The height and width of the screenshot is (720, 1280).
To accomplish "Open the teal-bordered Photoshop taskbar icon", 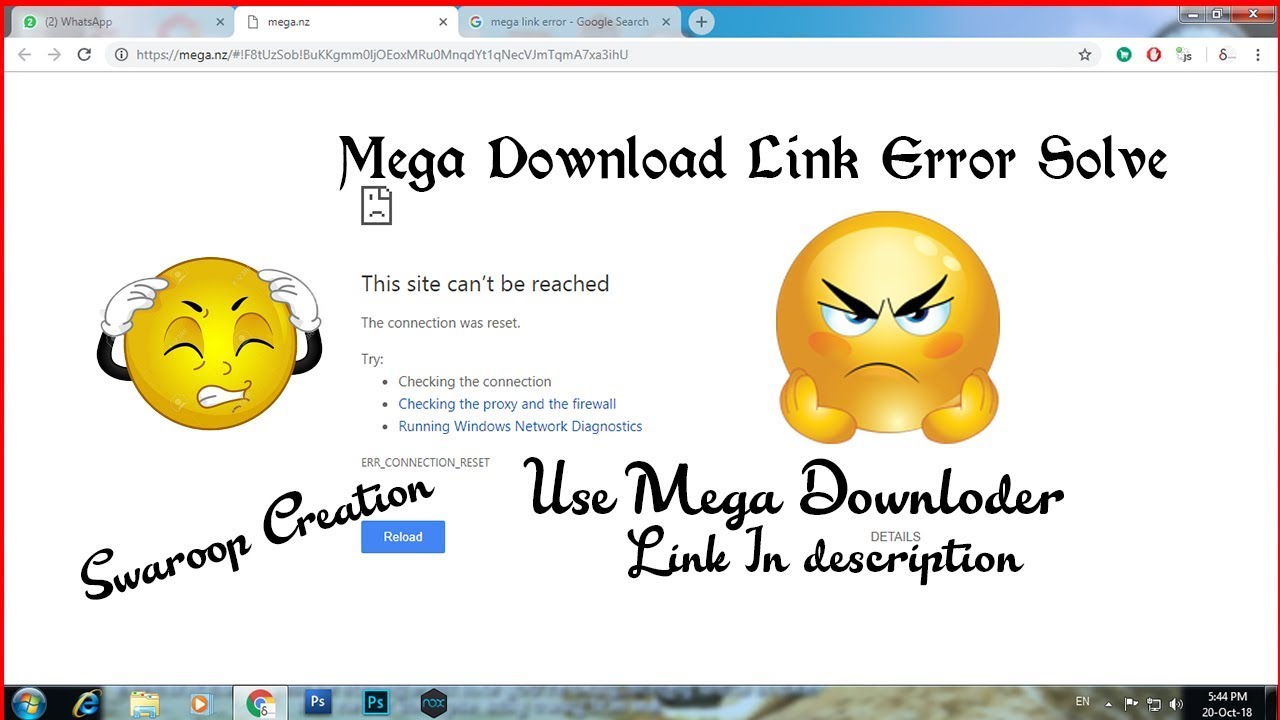I will 376,702.
